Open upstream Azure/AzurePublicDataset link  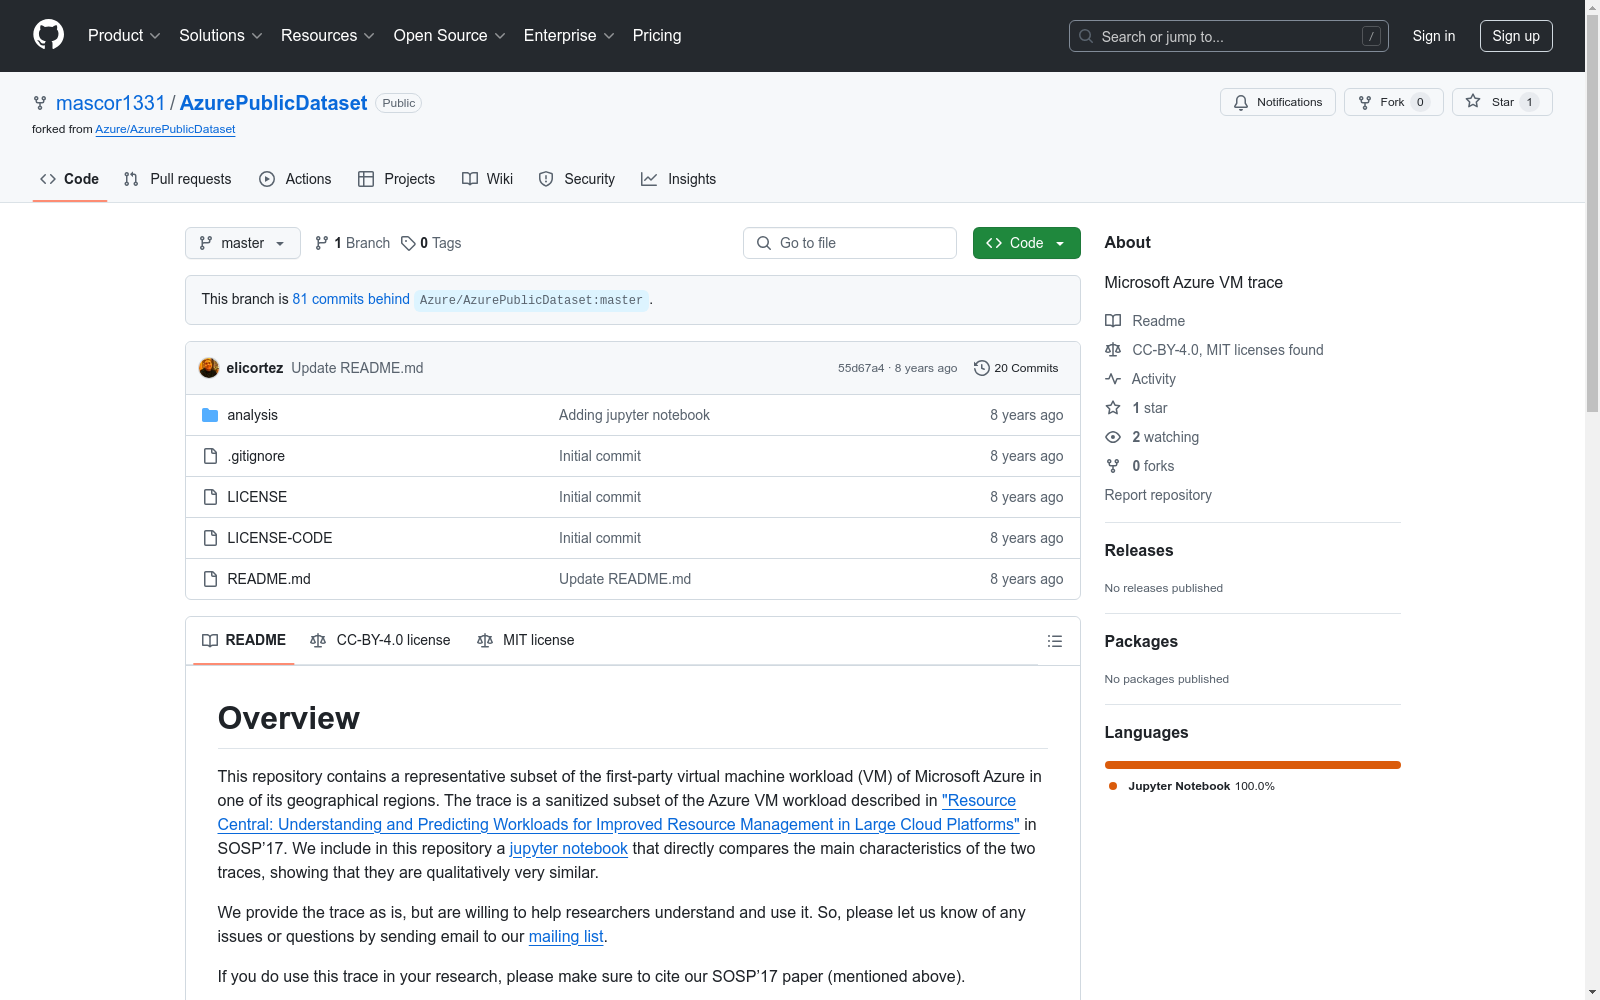165,129
